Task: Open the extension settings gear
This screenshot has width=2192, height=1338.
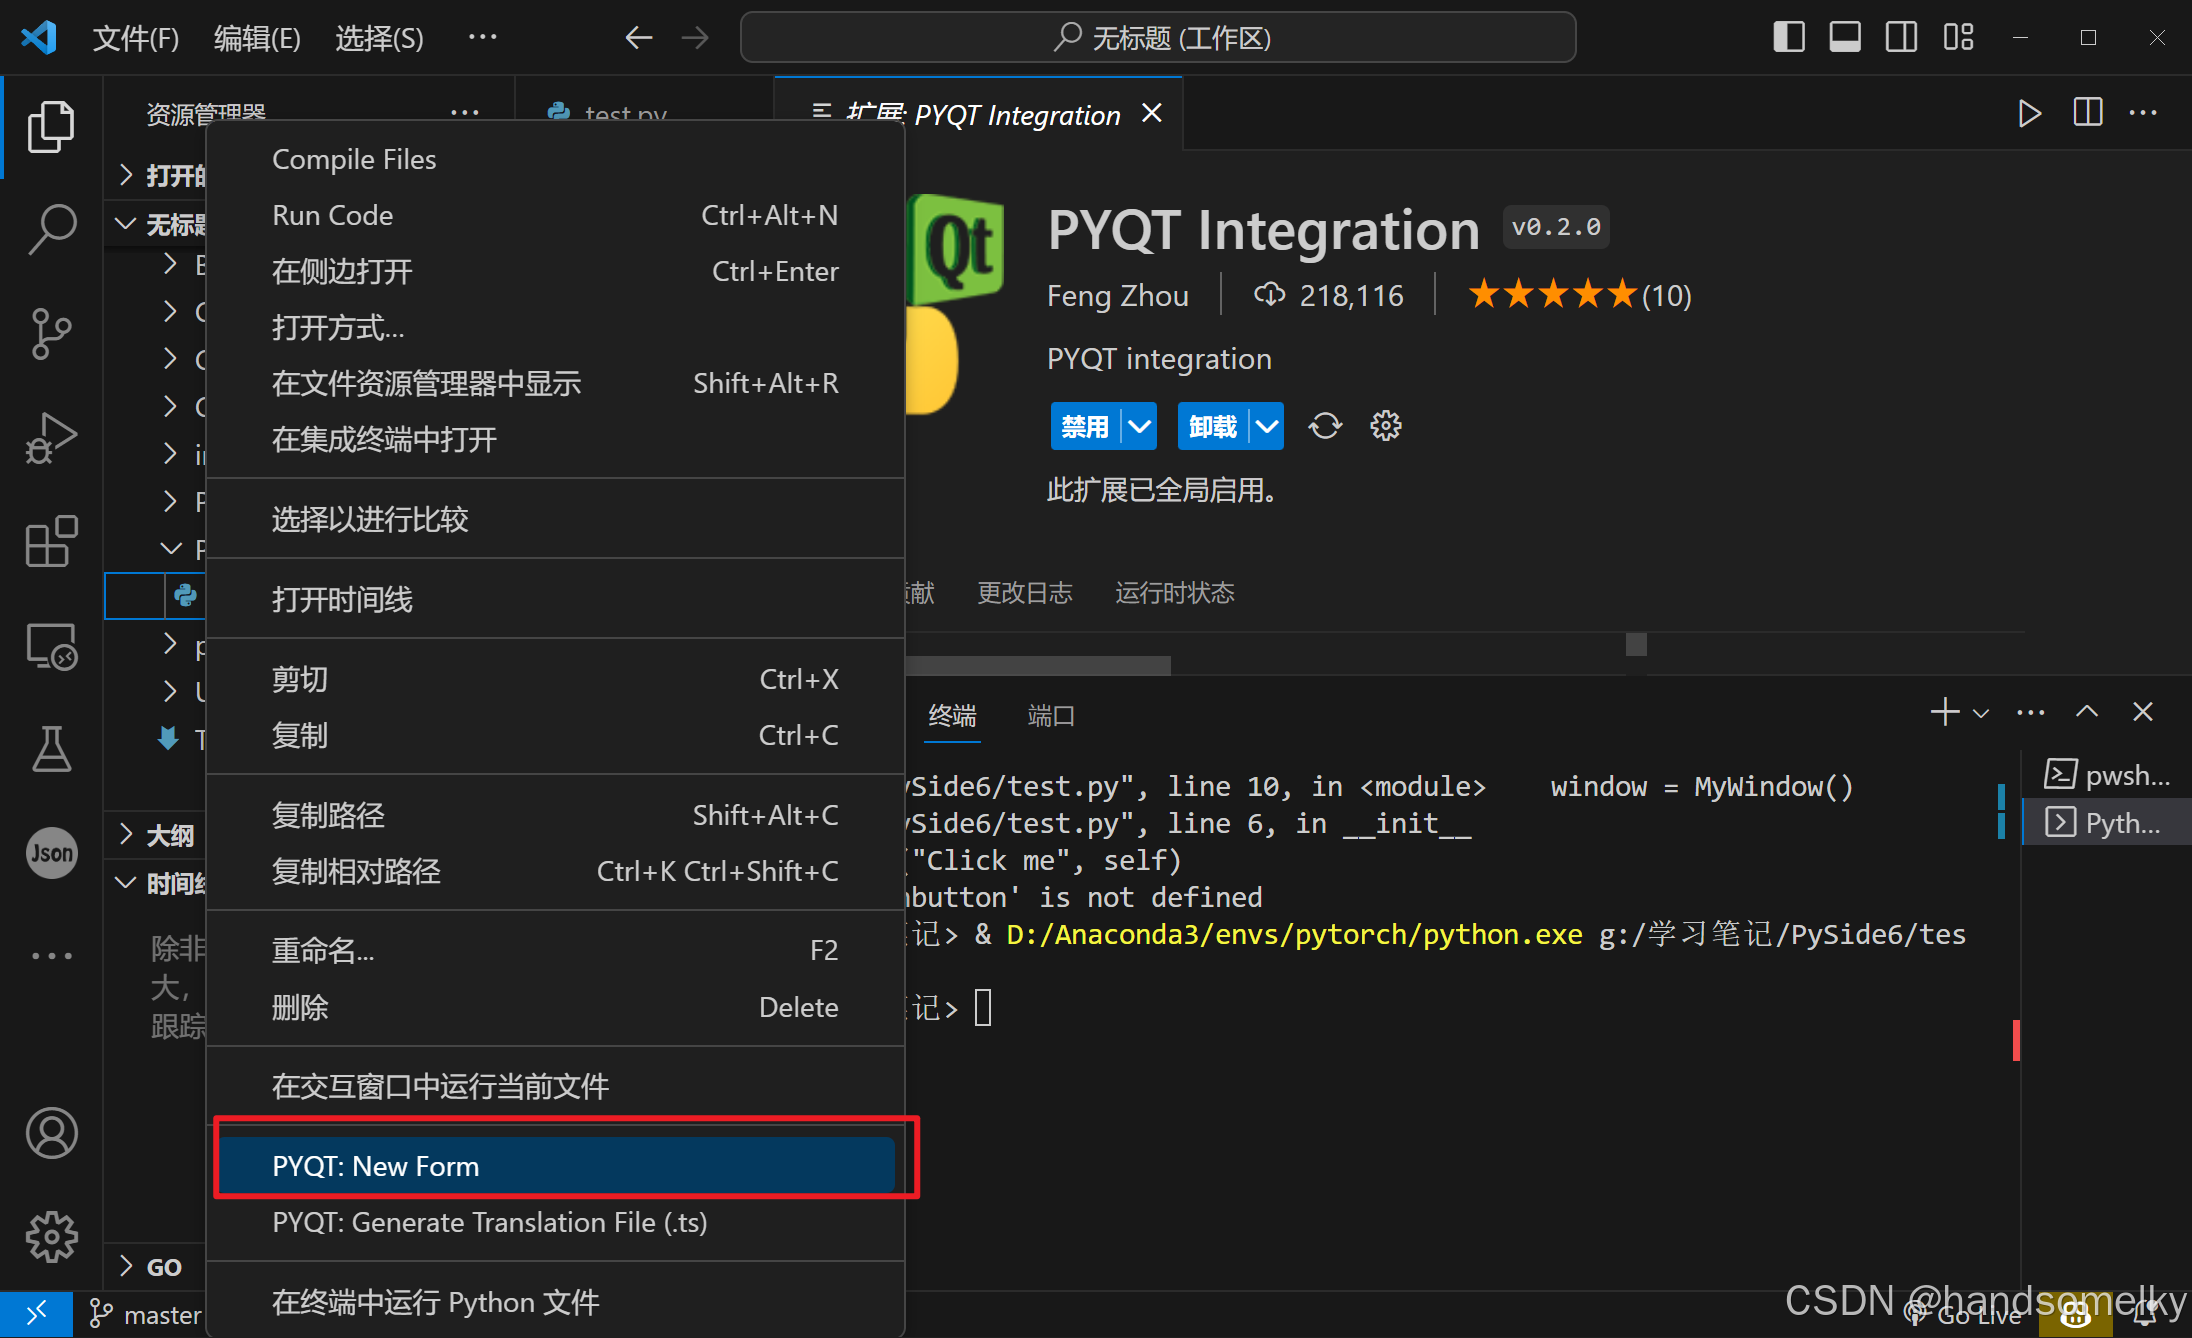Action: pyautogui.click(x=1385, y=426)
